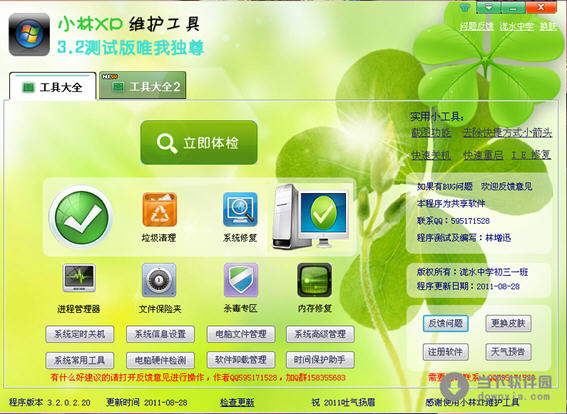Click the 检查更新 check update link
The image size is (567, 414).
(237, 402)
